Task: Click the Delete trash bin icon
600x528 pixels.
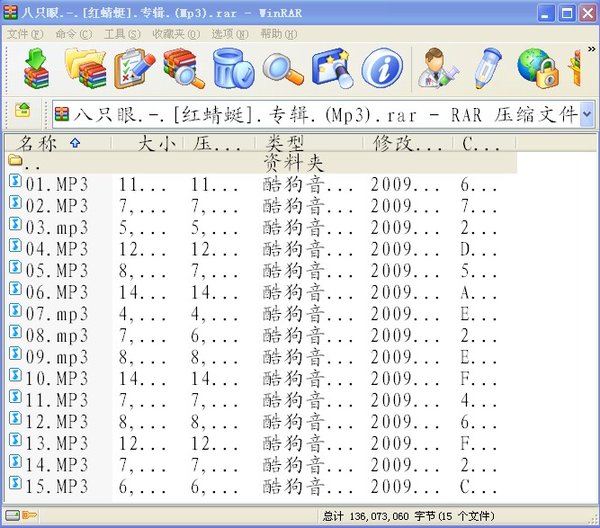Action: coord(233,69)
